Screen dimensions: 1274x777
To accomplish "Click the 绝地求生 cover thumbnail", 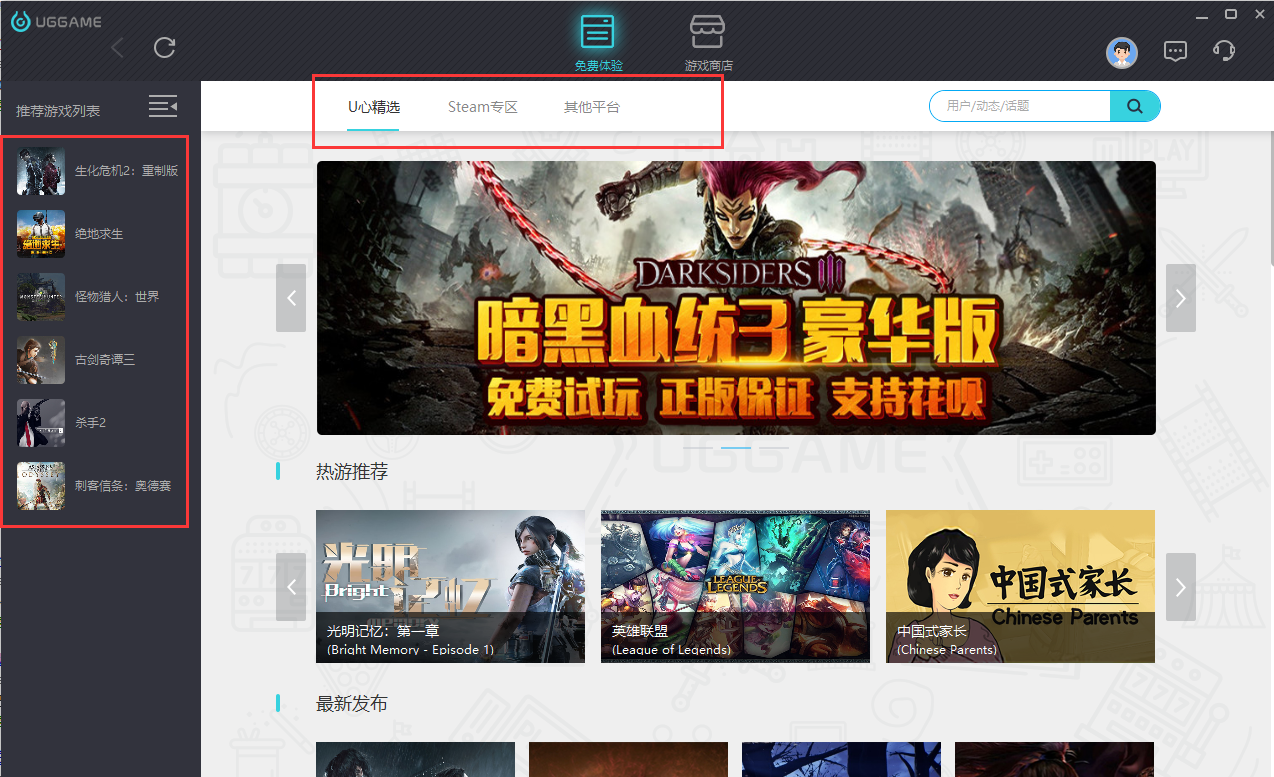I will click(41, 234).
